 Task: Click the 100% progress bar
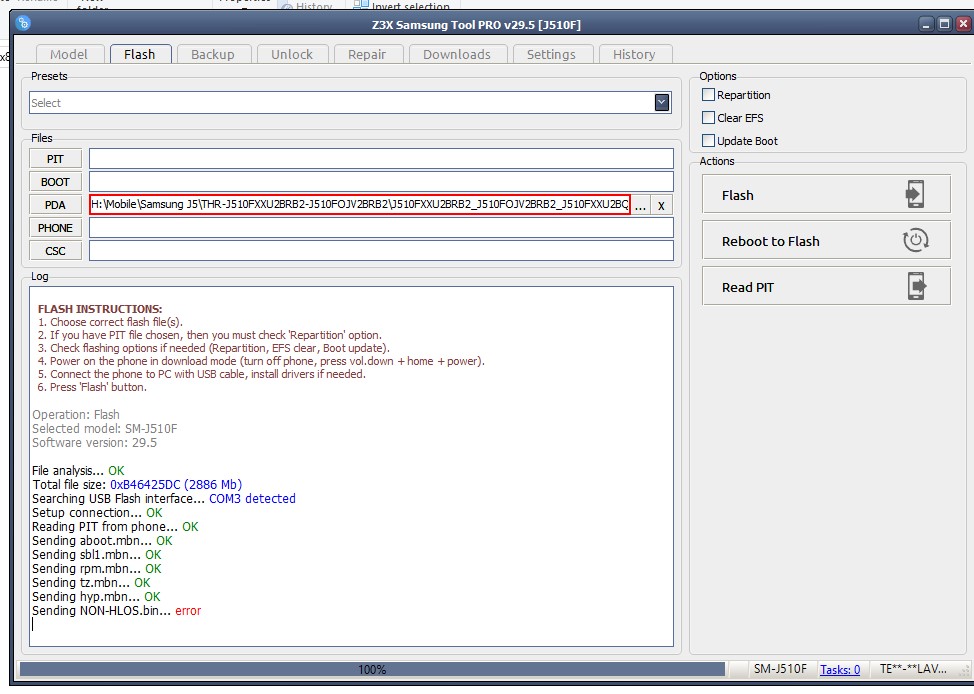[x=372, y=669]
